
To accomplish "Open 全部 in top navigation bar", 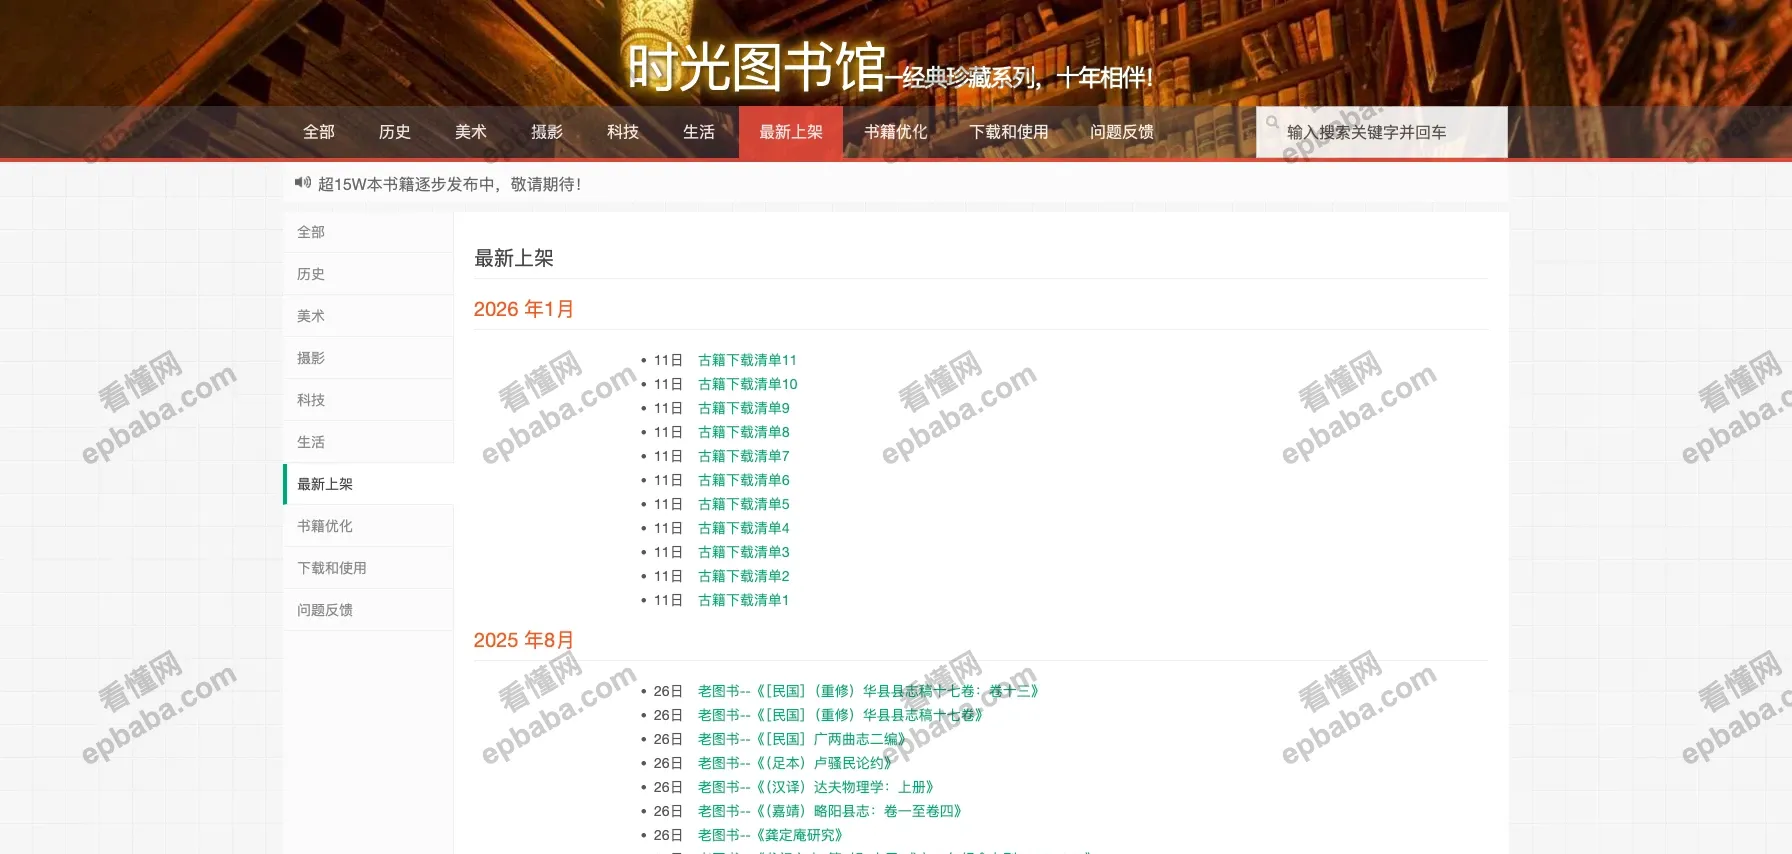I will tap(319, 132).
